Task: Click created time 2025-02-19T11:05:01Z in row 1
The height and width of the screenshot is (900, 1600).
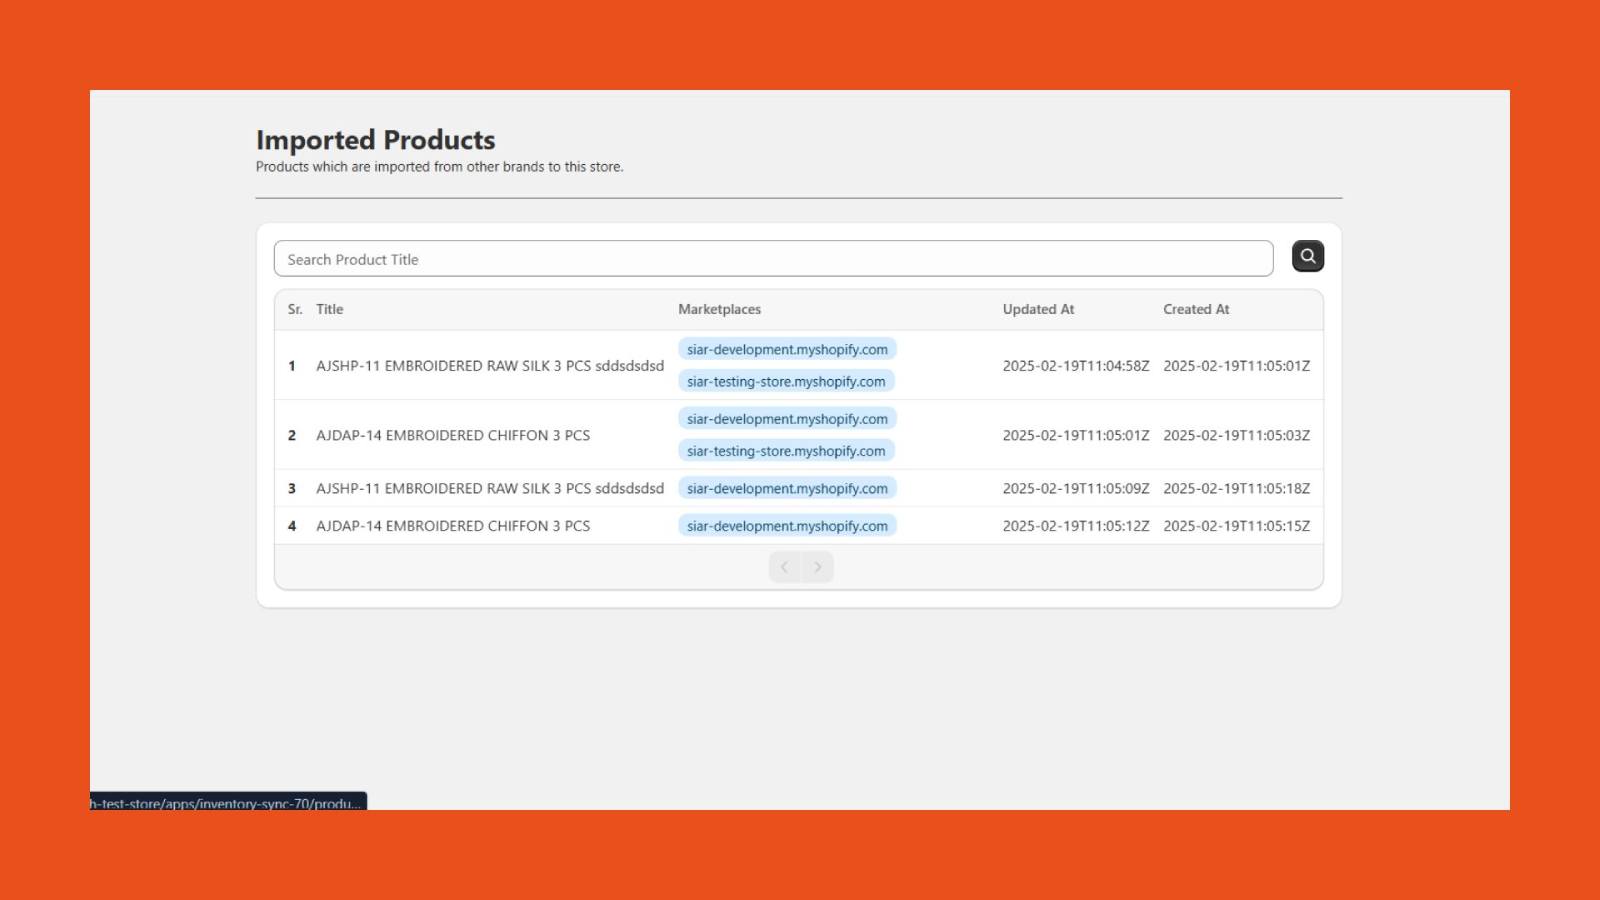Action: (1237, 366)
